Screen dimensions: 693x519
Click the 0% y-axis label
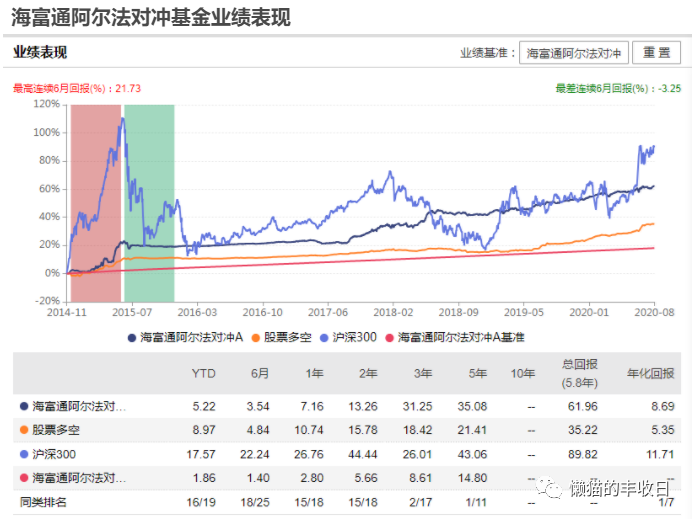pyautogui.click(x=52, y=273)
